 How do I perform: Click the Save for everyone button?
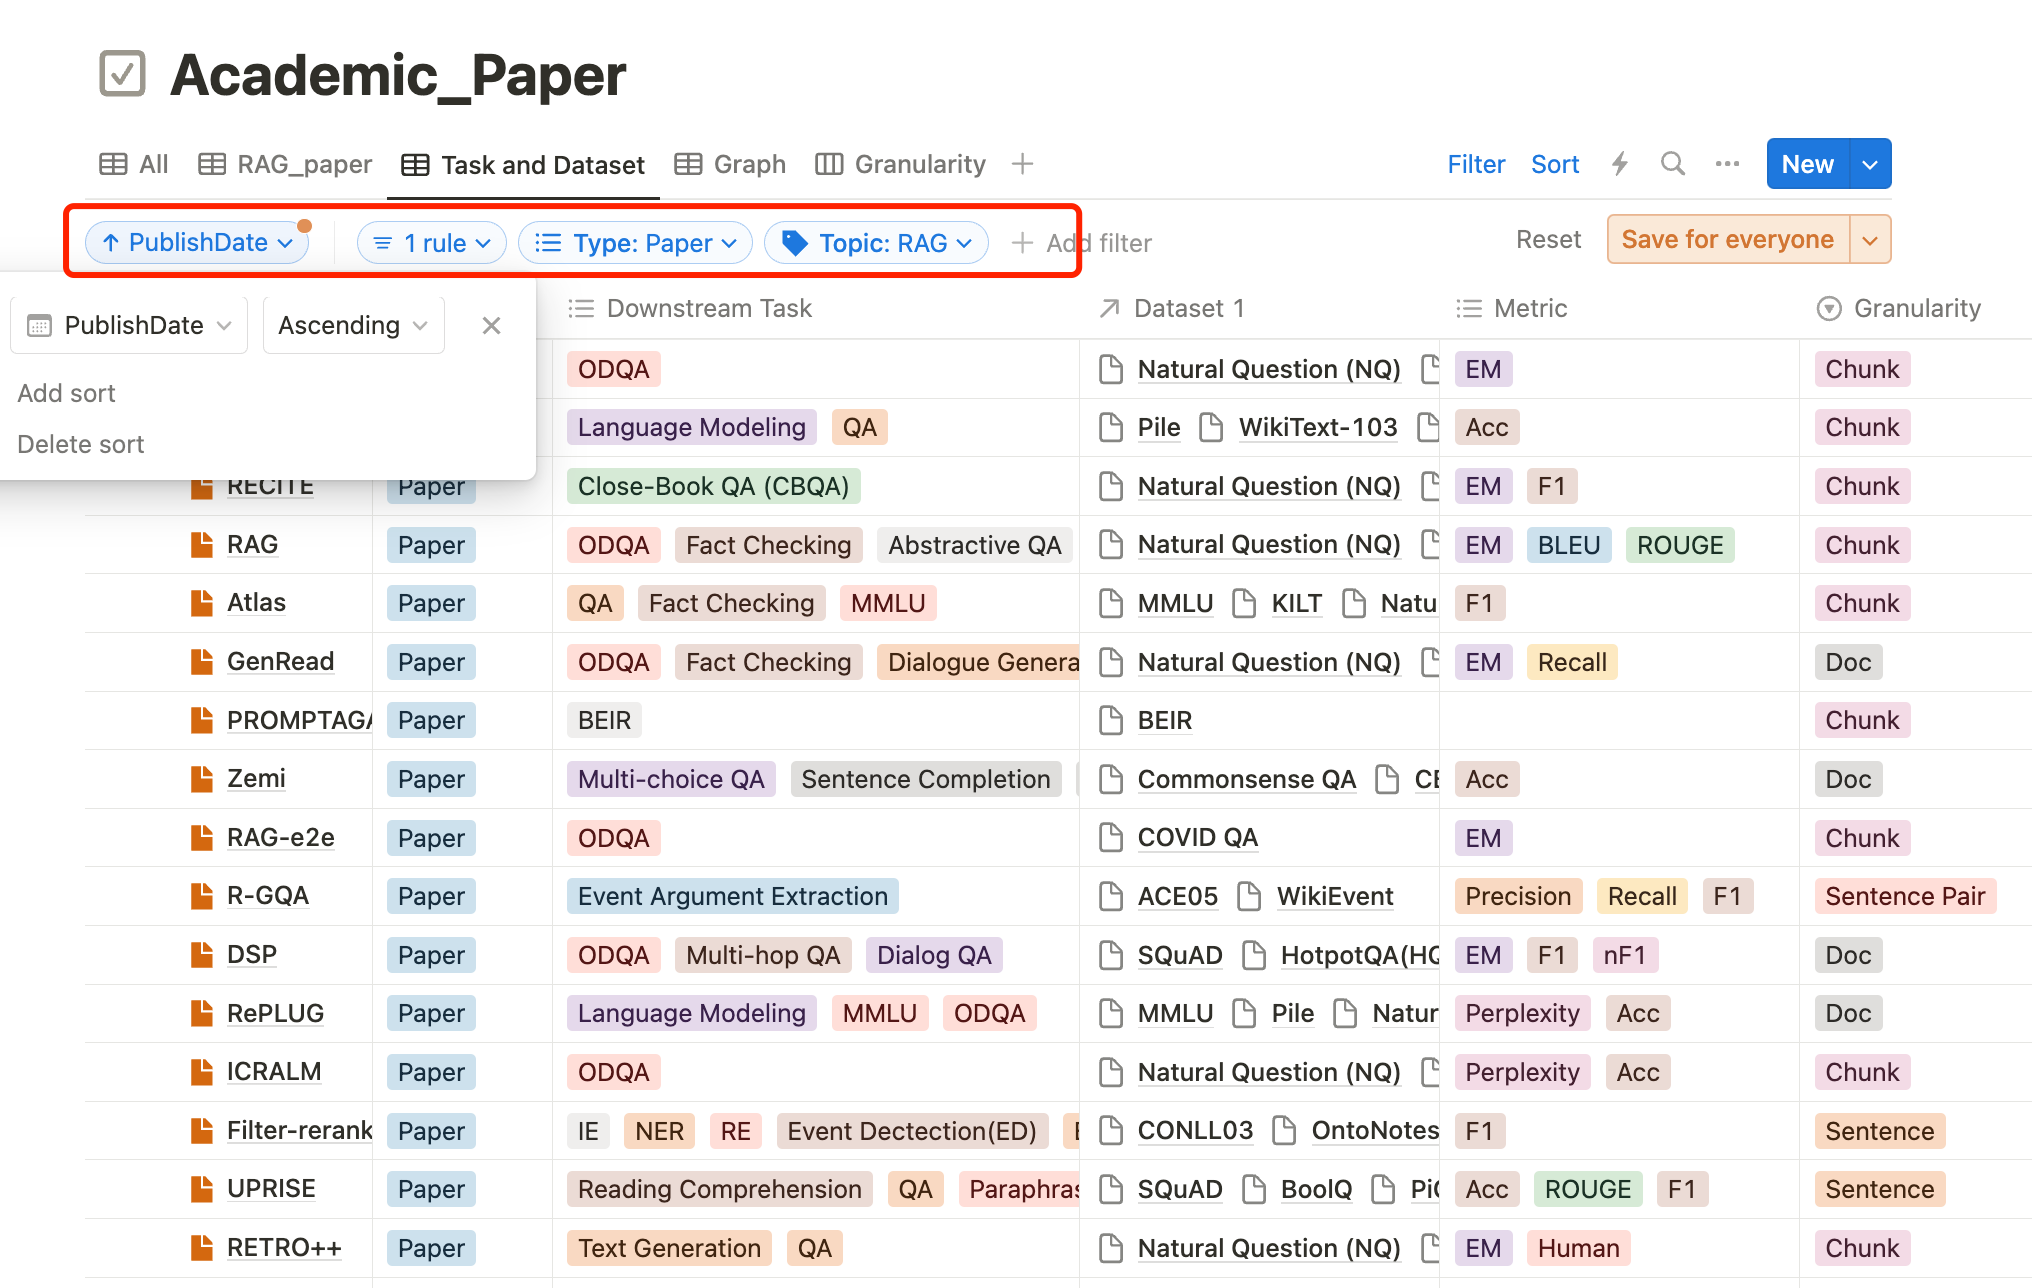[x=1727, y=240]
